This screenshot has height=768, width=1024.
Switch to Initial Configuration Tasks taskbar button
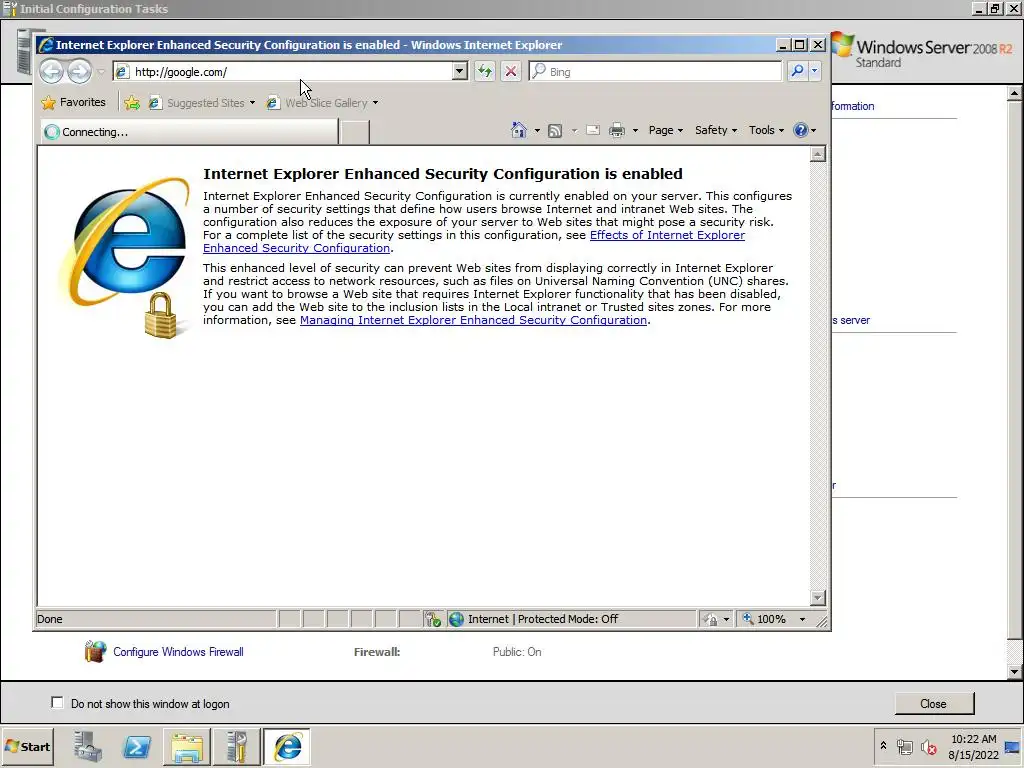236,746
